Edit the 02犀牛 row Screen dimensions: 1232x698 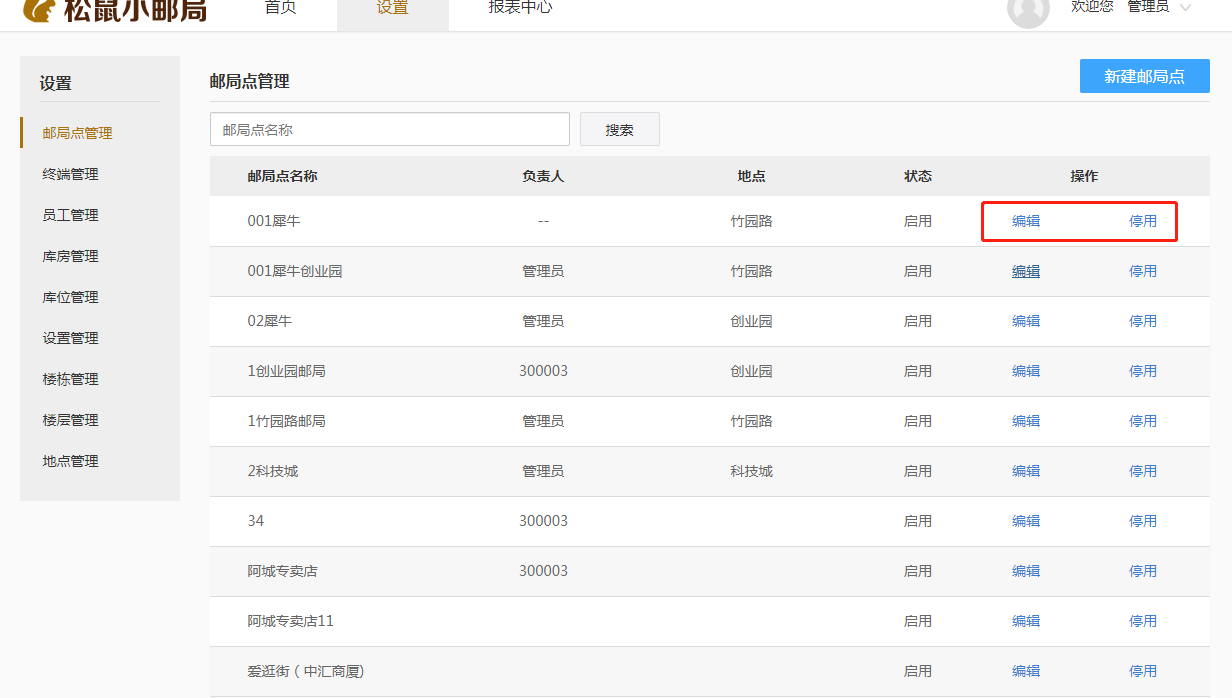1026,321
